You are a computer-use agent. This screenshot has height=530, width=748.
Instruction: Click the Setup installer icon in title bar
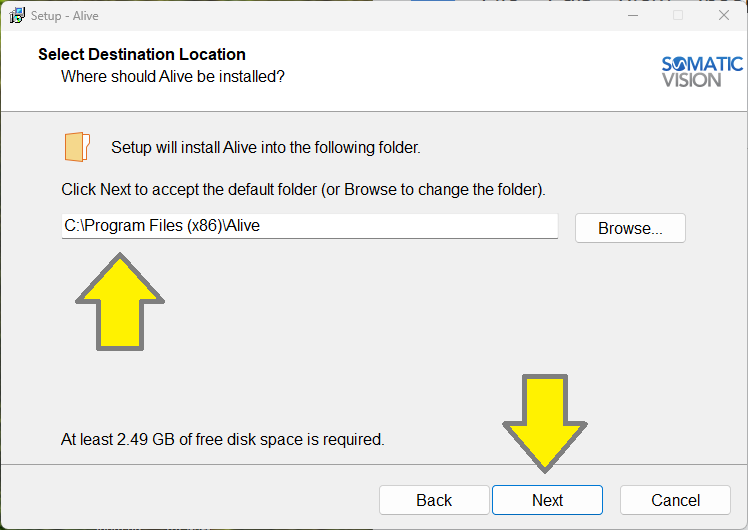(x=17, y=16)
